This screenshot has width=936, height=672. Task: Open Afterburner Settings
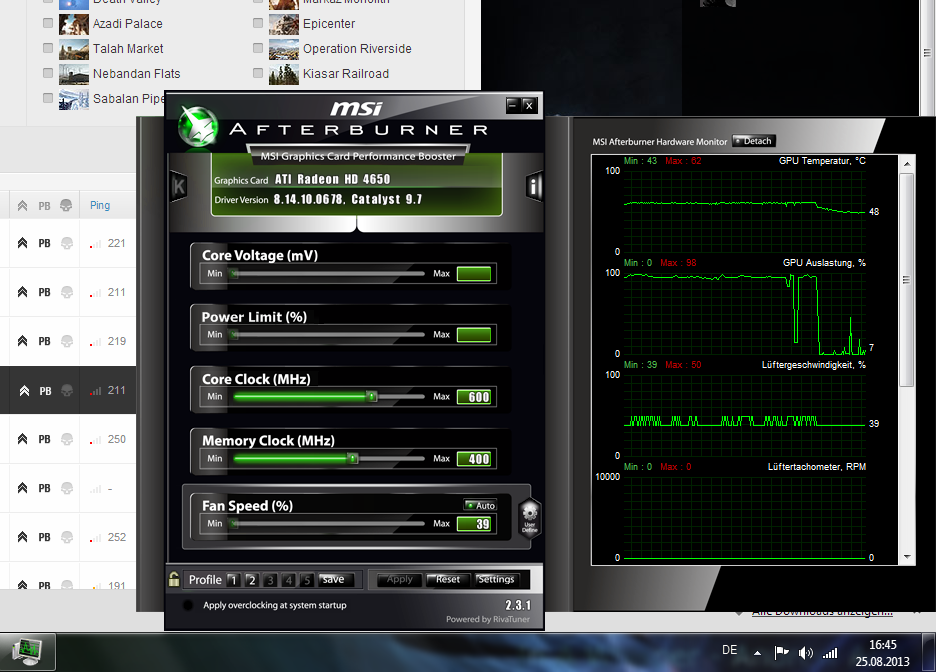click(x=497, y=579)
